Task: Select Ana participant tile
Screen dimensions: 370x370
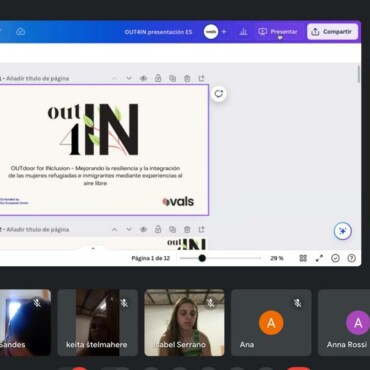Action: click(271, 322)
